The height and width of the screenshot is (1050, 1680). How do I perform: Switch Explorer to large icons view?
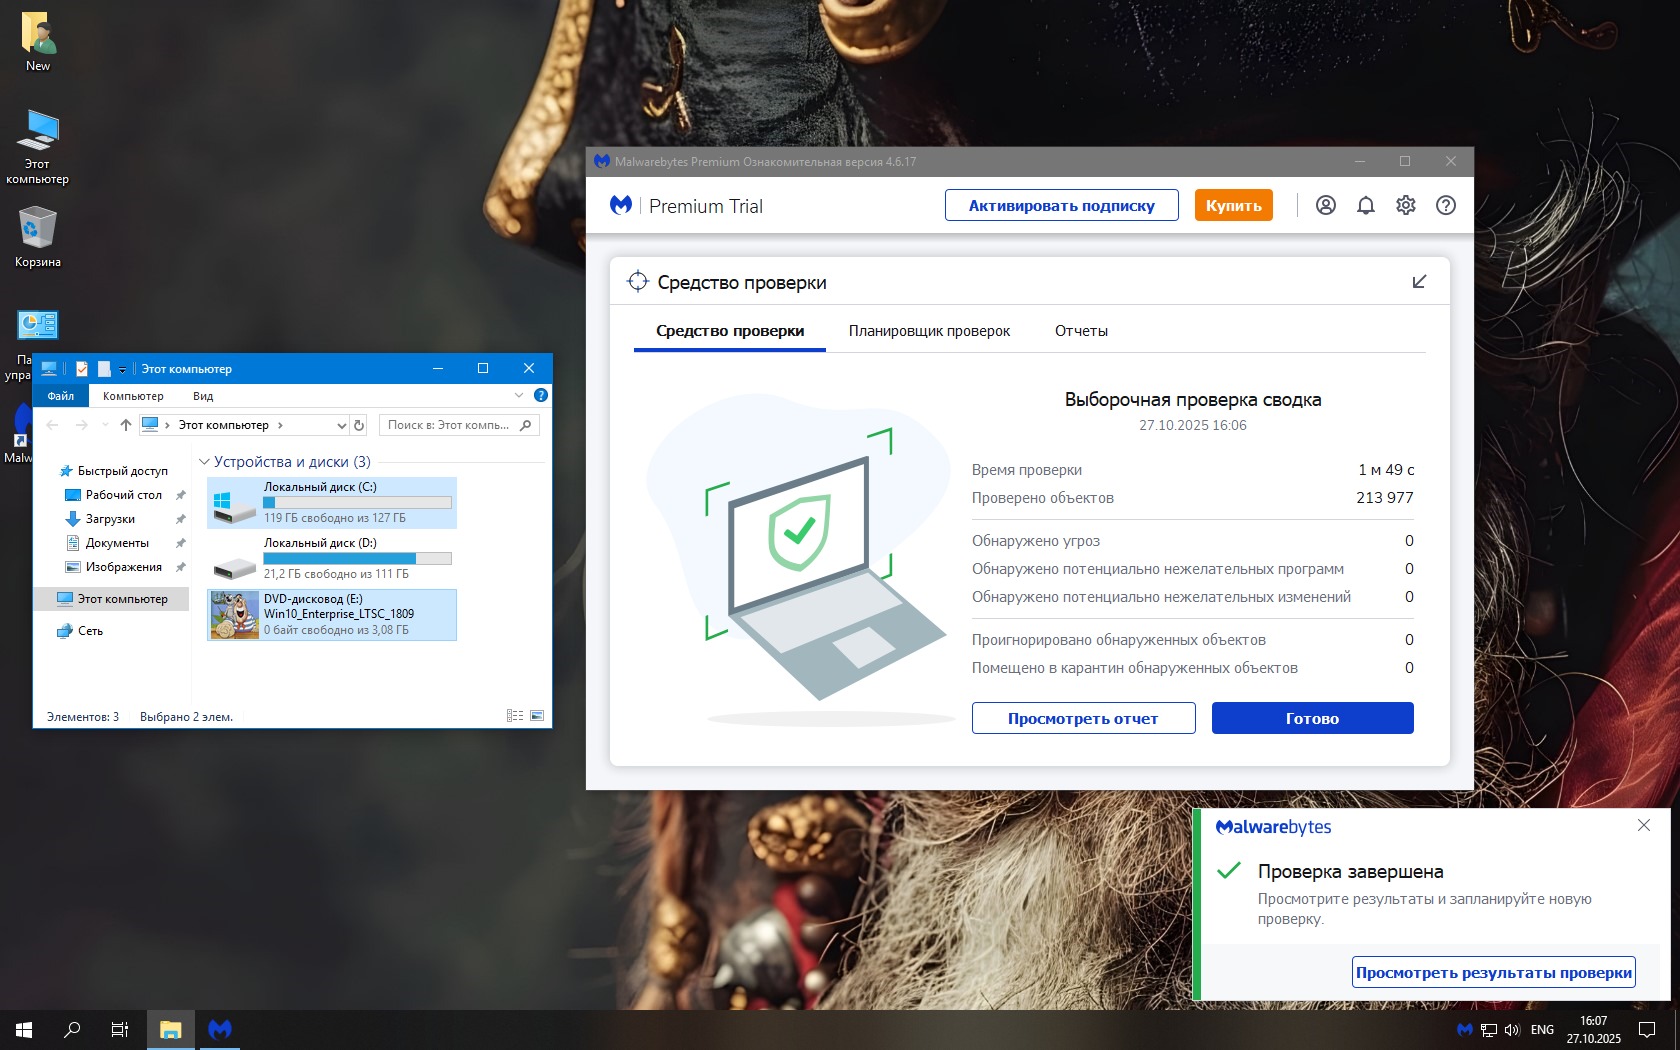pyautogui.click(x=537, y=716)
